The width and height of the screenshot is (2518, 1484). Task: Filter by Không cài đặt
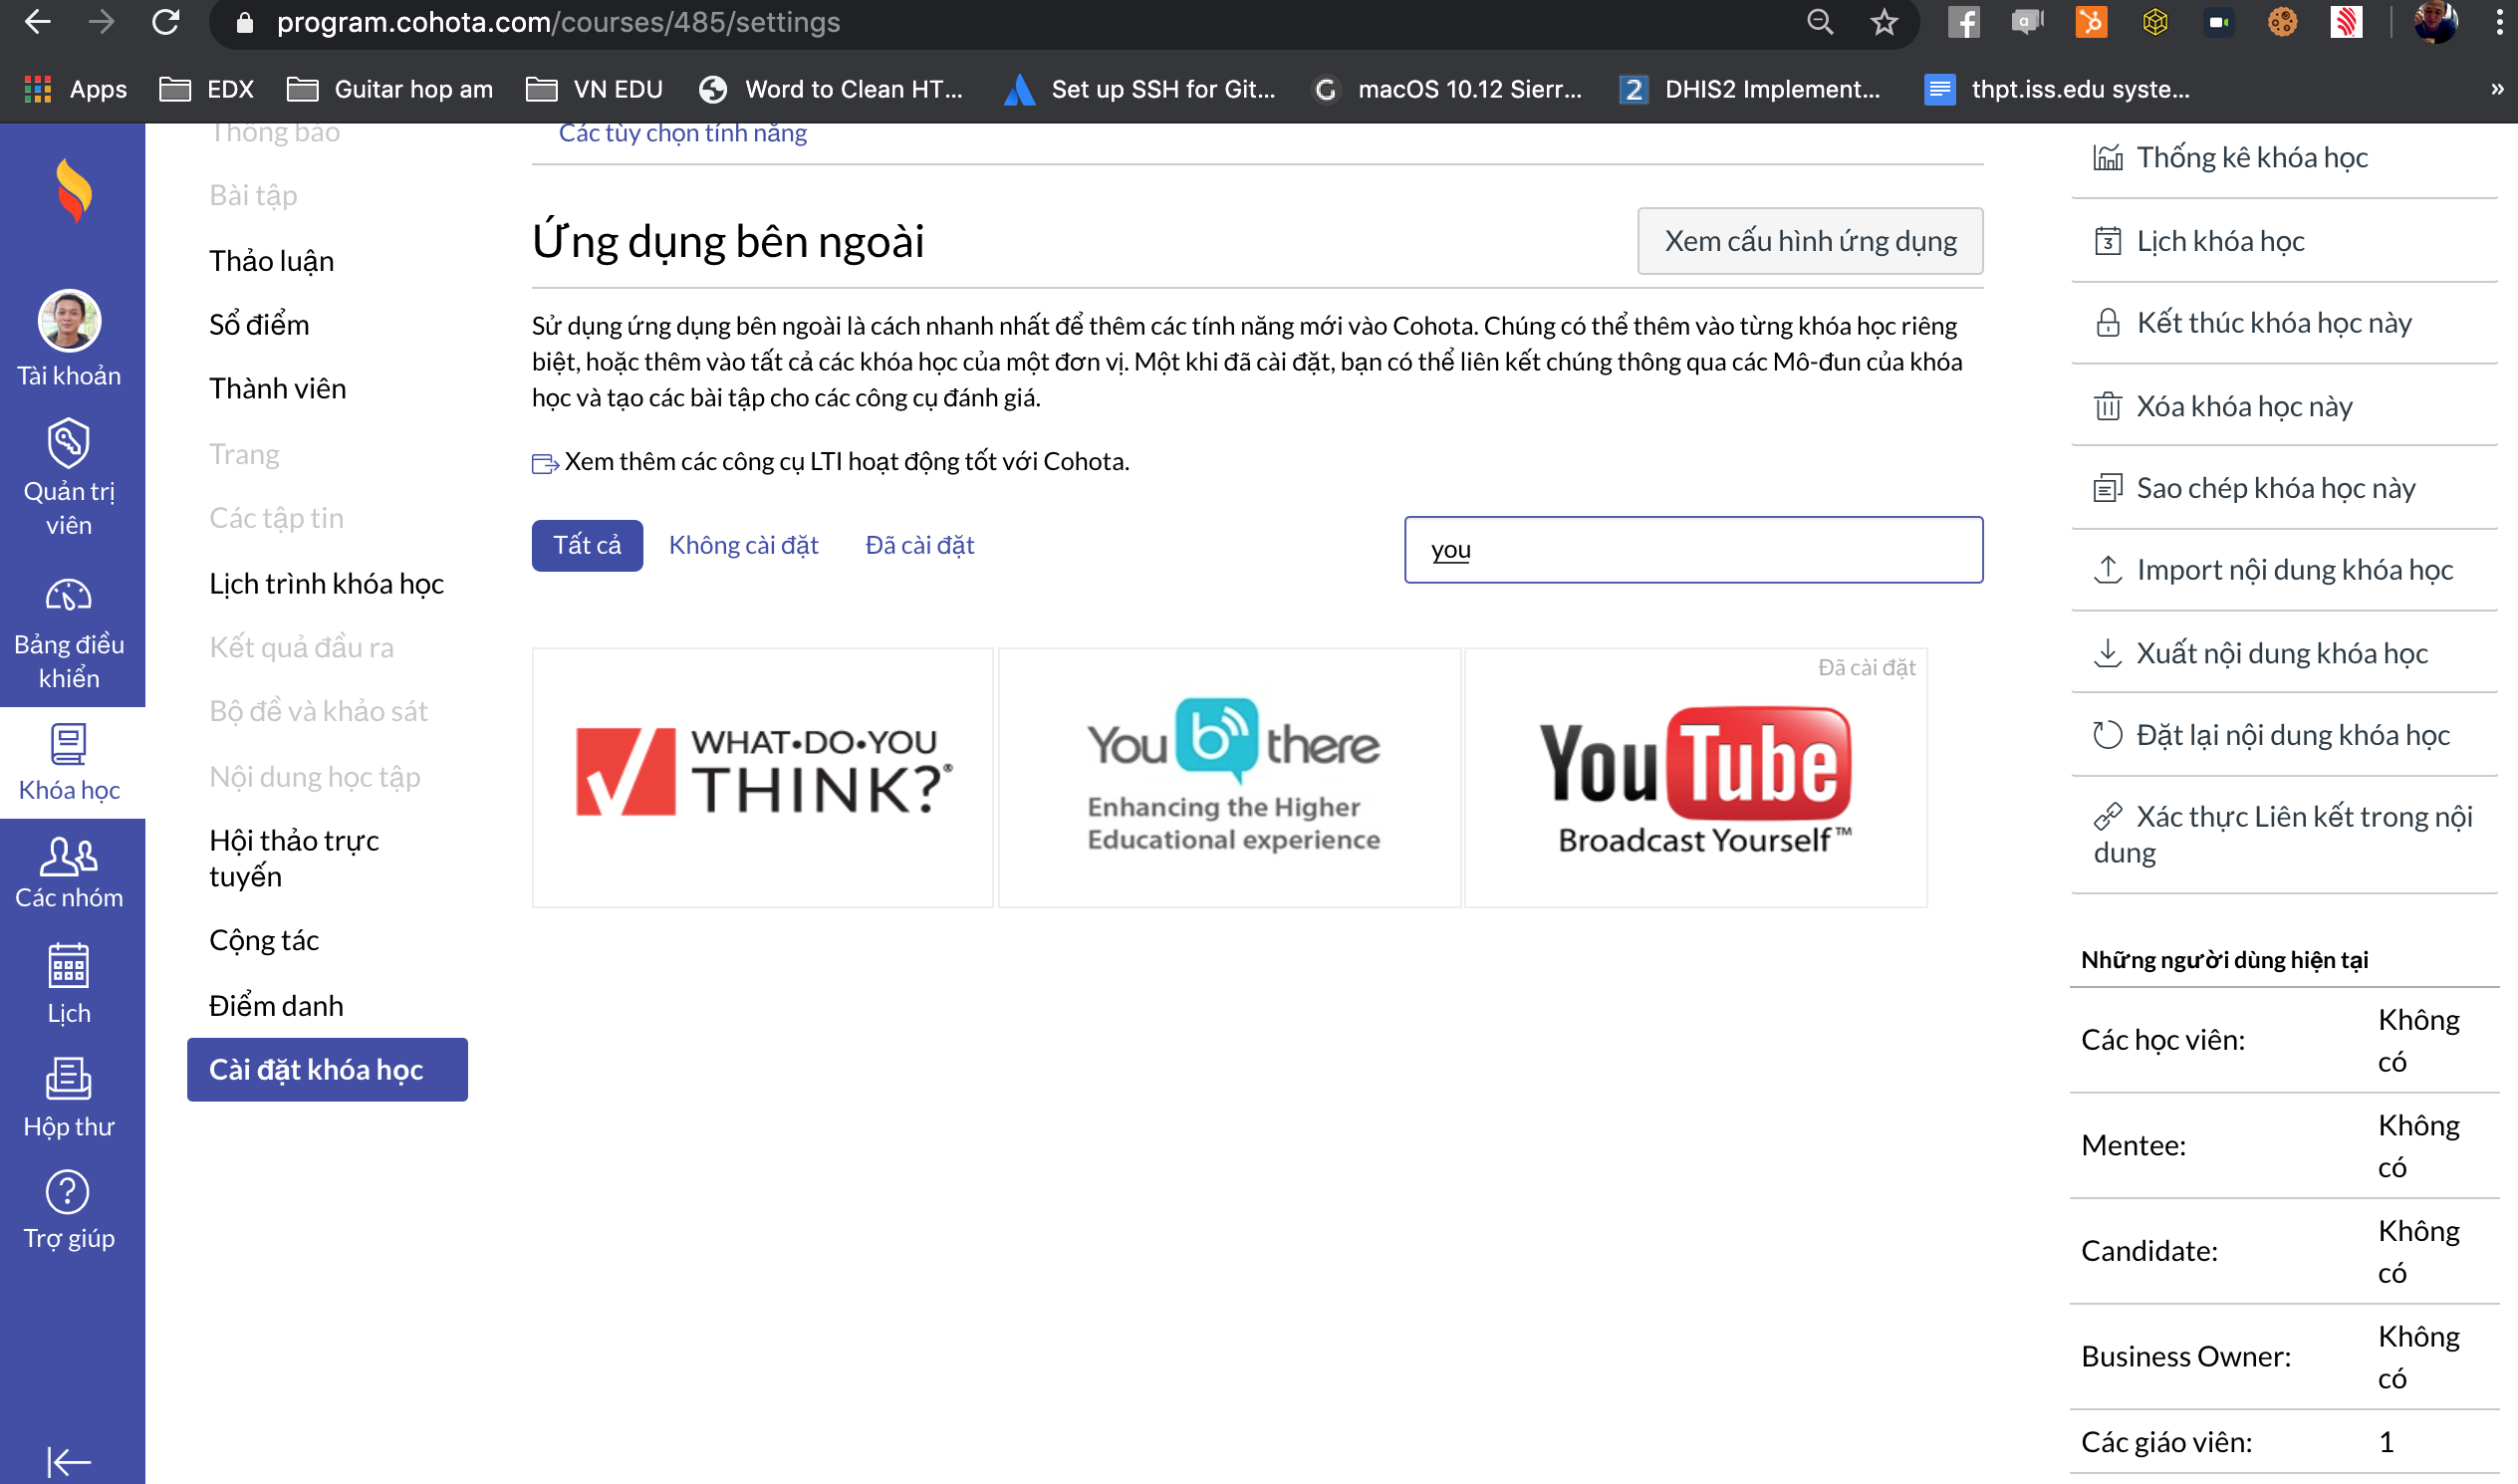click(743, 545)
